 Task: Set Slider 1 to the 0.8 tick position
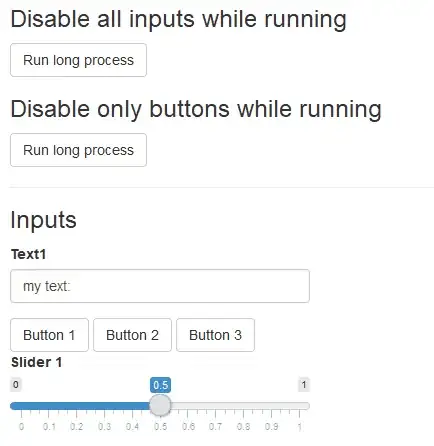243,406
